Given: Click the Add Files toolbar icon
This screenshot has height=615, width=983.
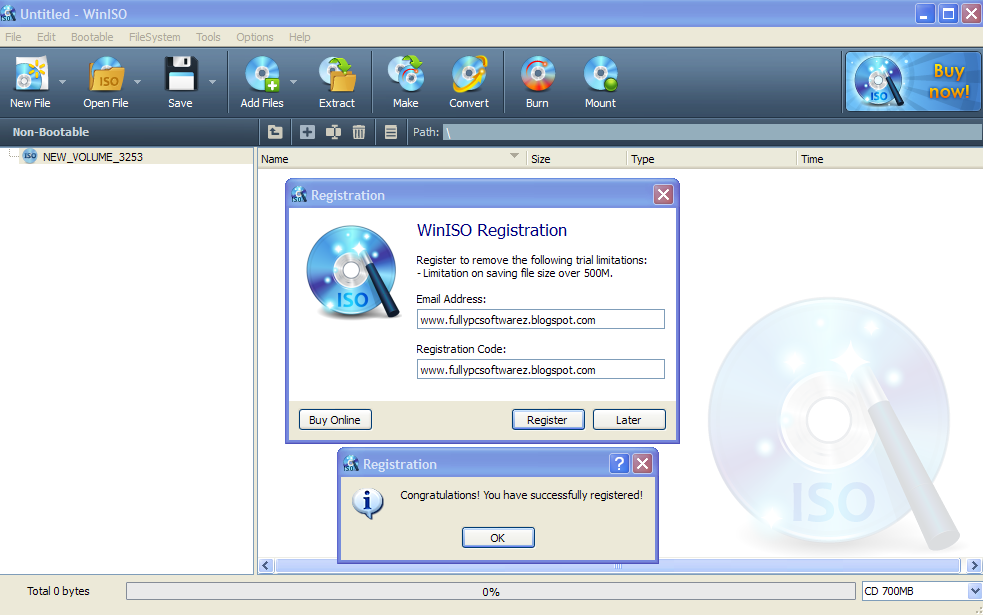Looking at the screenshot, I should [262, 73].
